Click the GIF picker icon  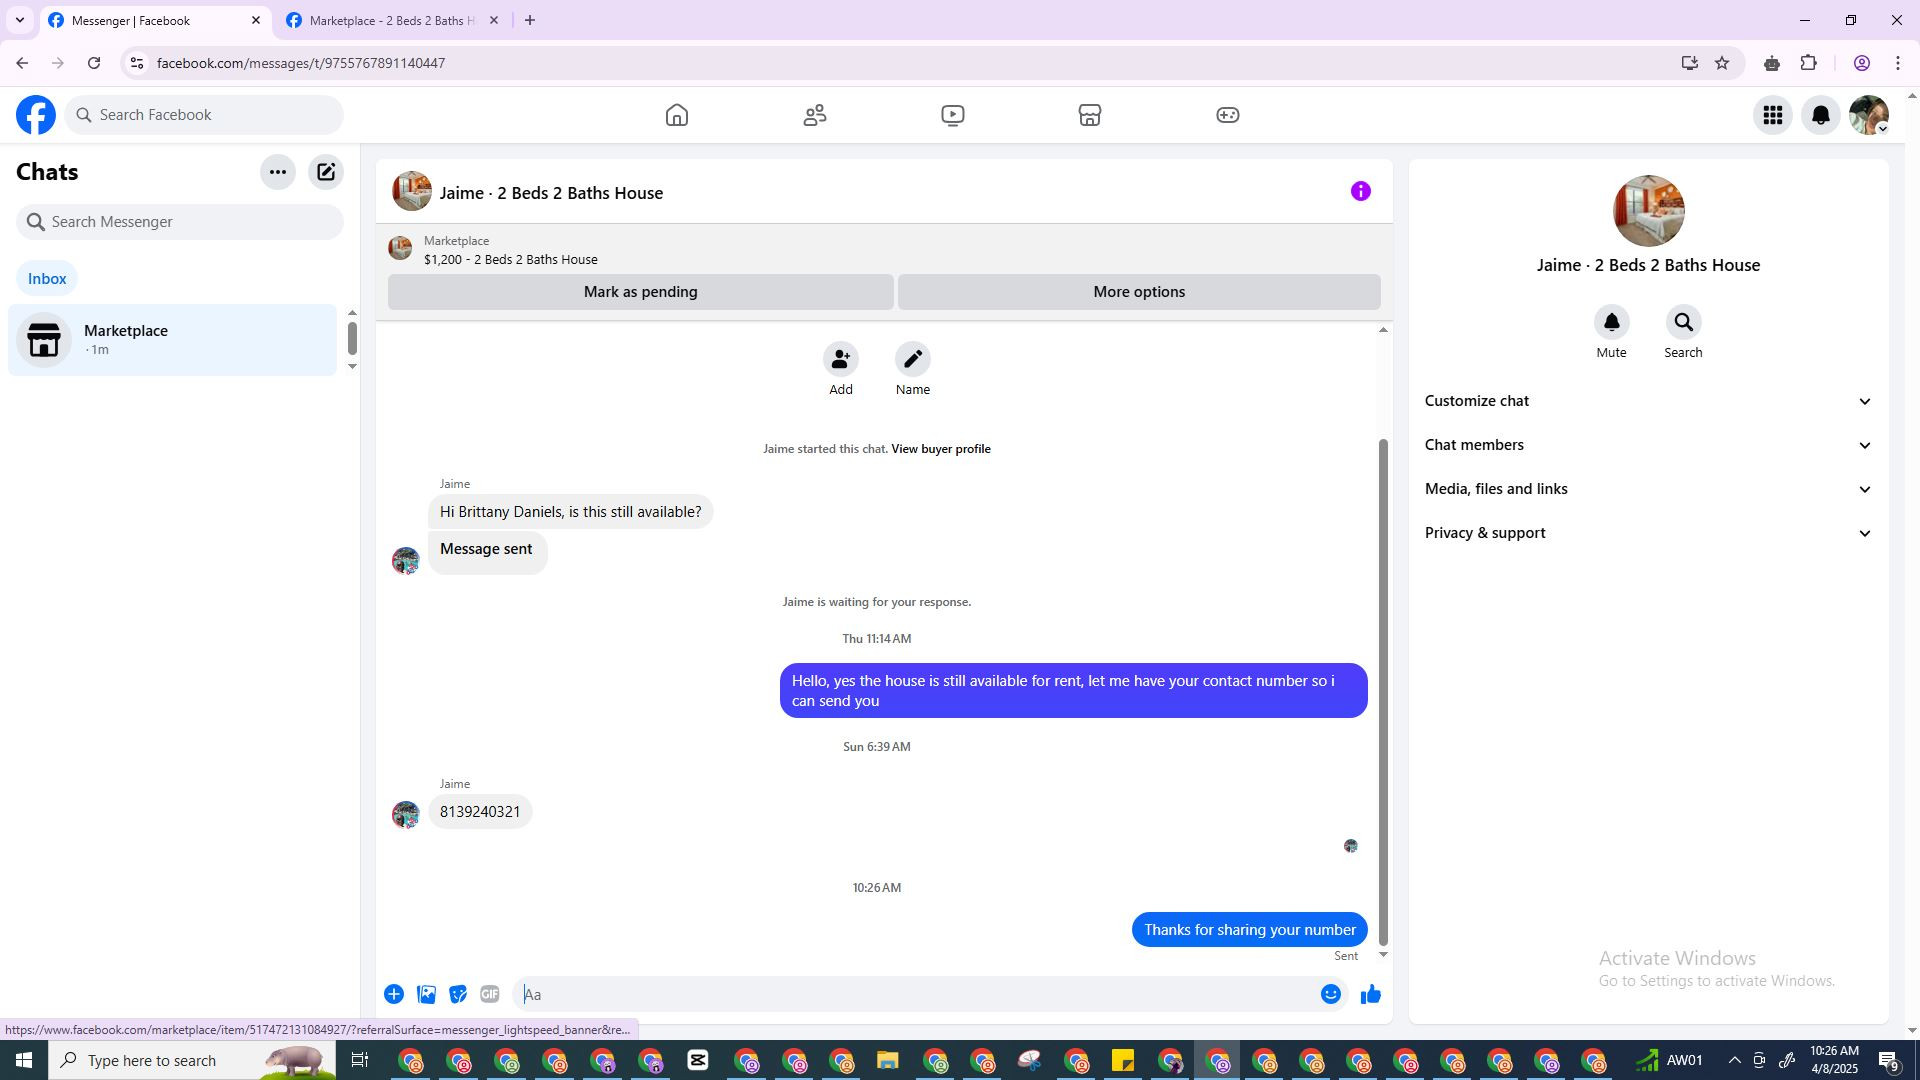[489, 994]
